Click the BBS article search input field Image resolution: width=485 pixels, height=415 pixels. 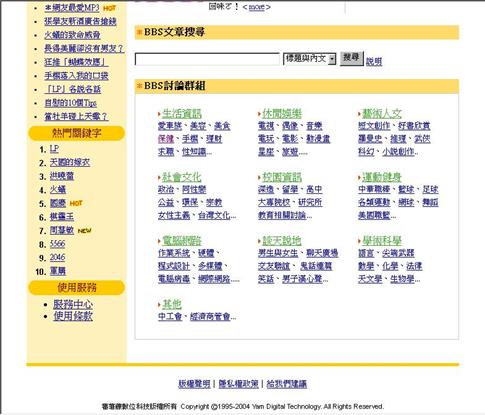pyautogui.click(x=207, y=59)
